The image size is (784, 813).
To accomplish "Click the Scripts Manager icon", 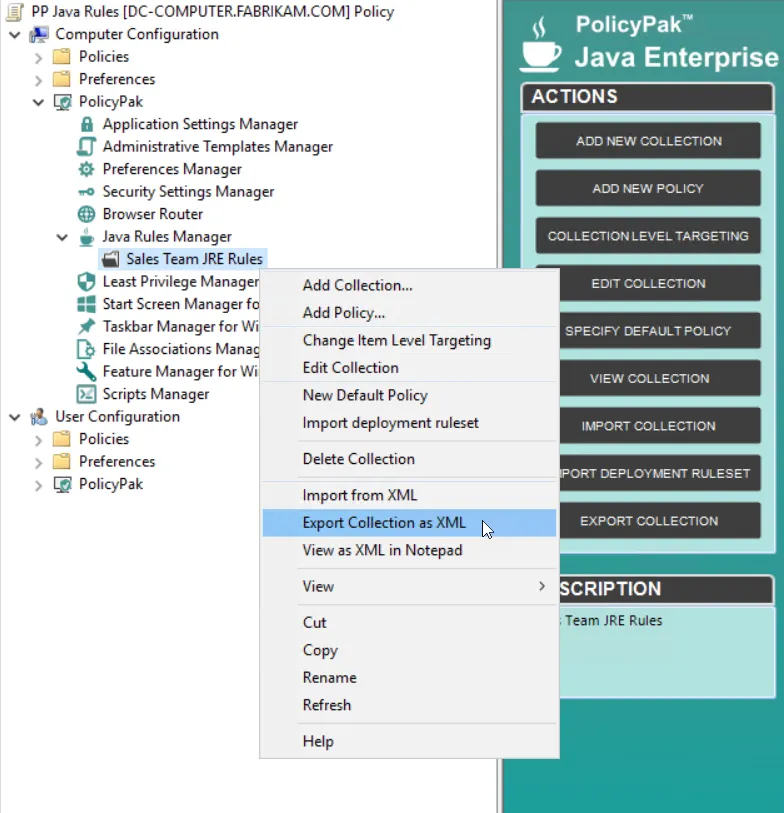I will (x=86, y=394).
